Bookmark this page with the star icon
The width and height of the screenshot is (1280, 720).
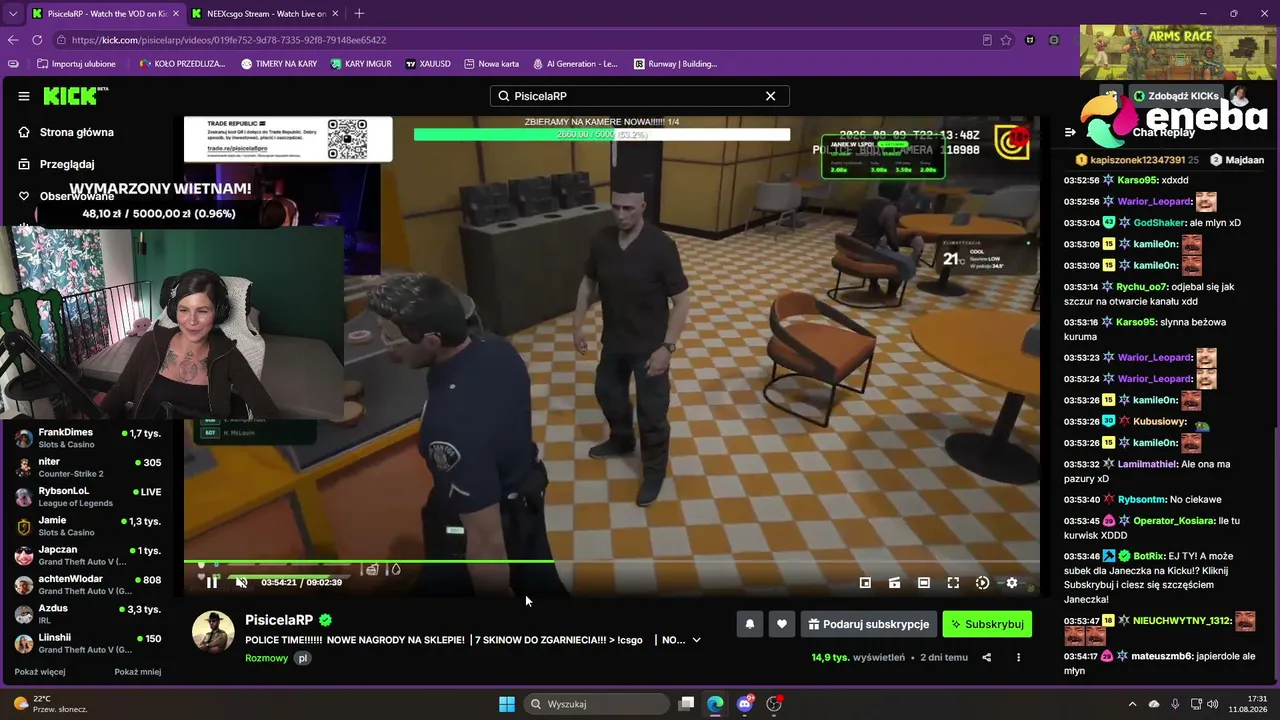pos(1006,40)
